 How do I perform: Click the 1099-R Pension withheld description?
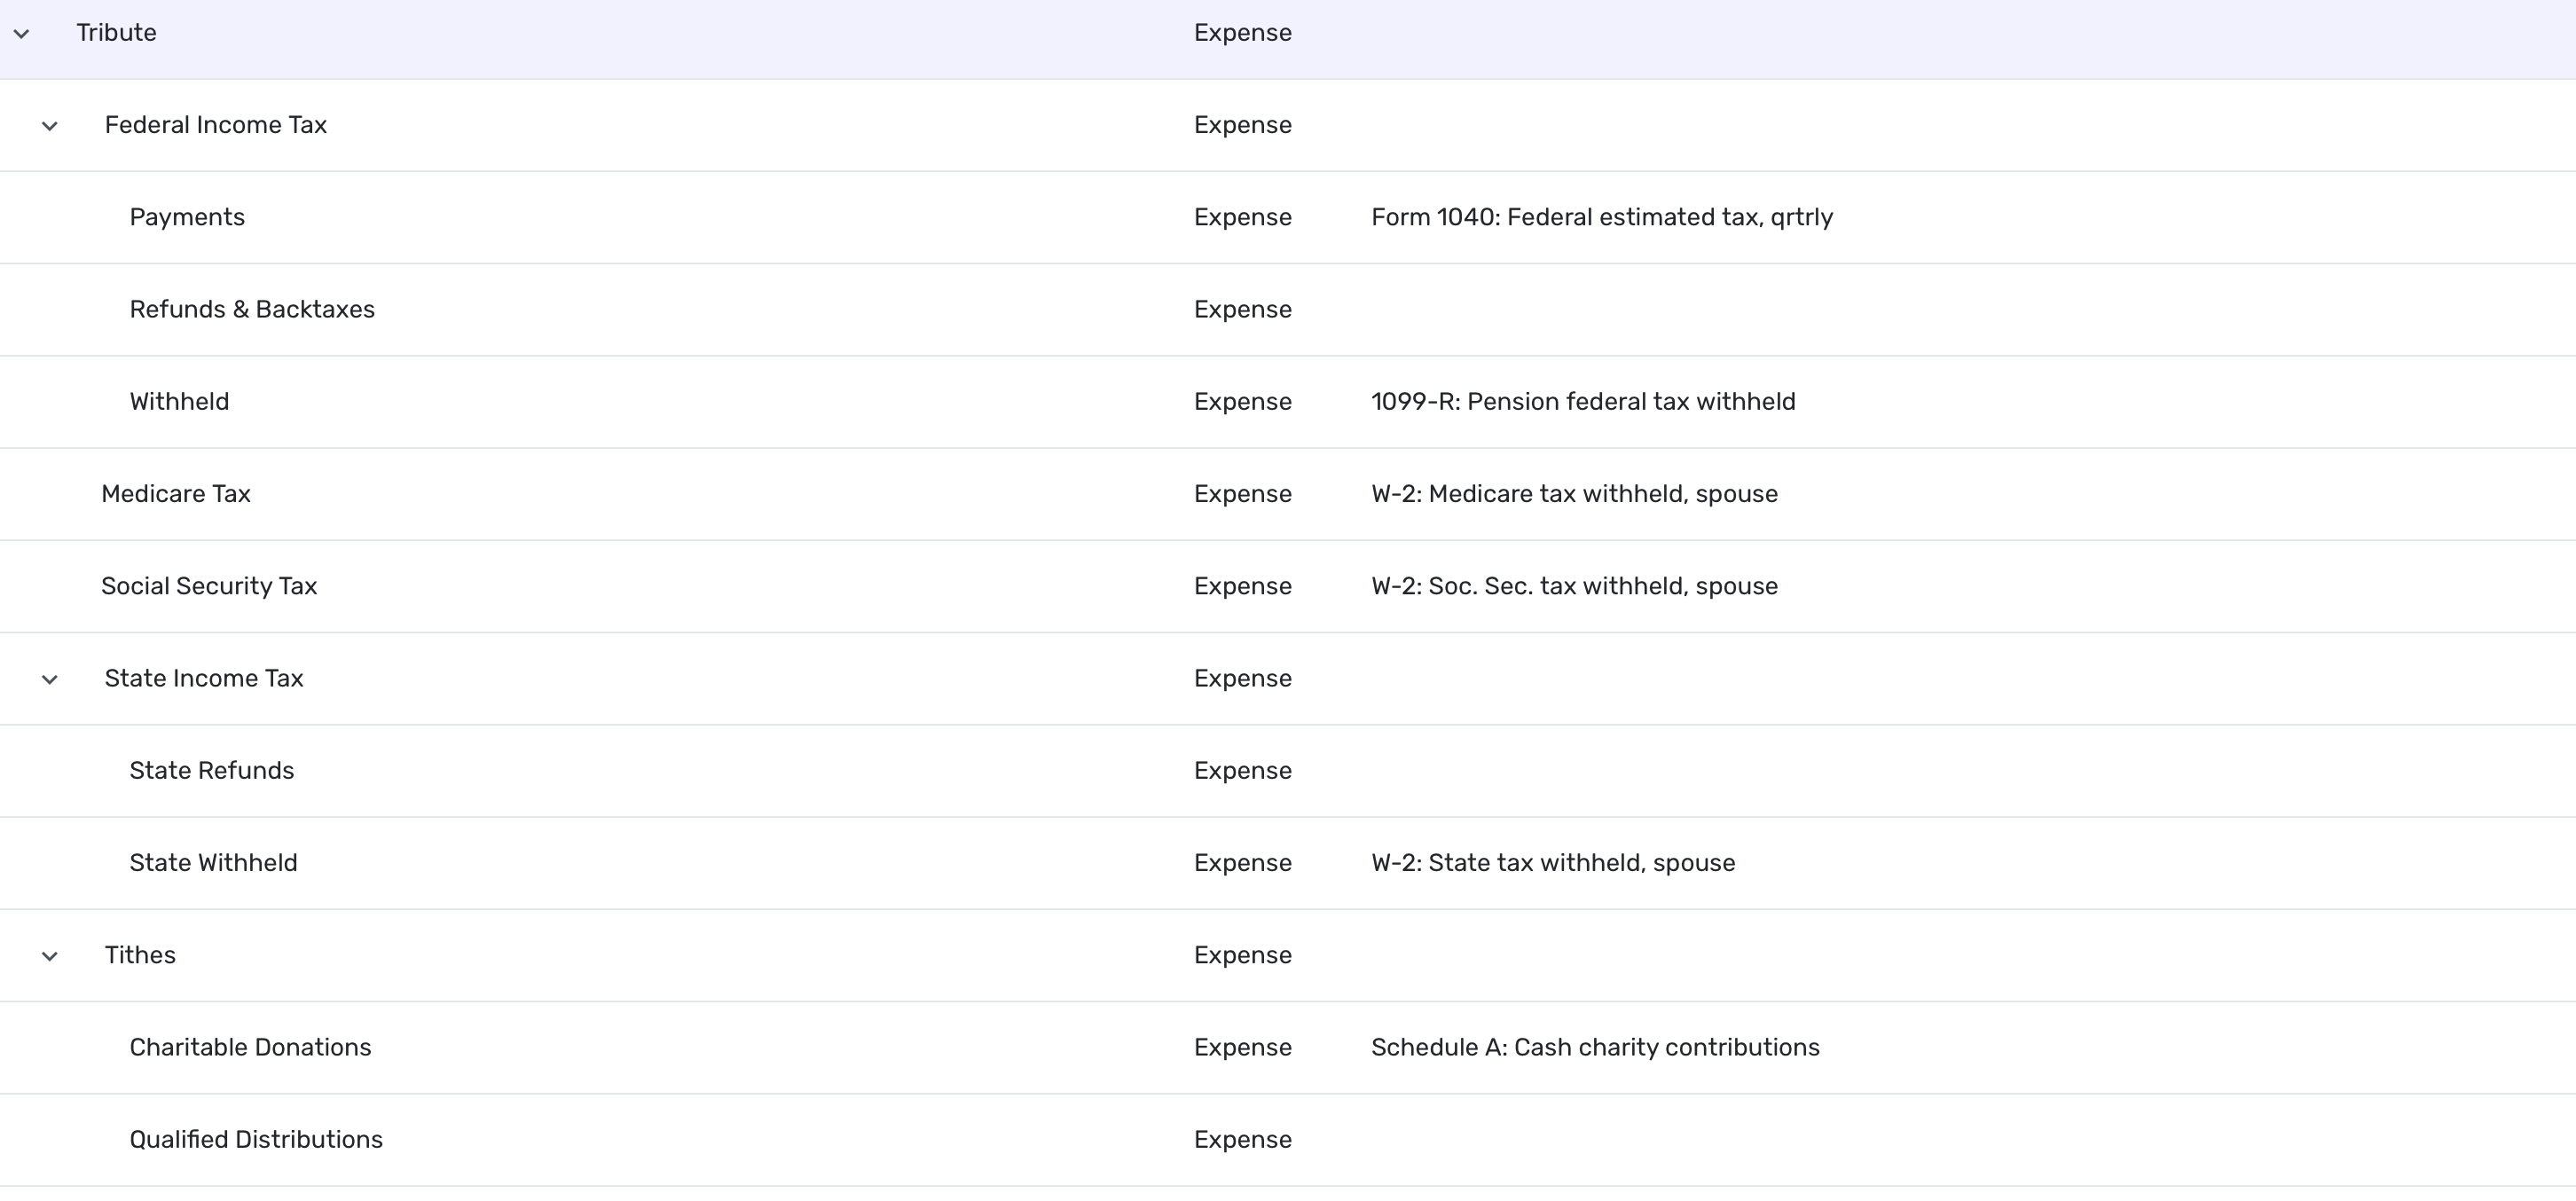click(1582, 401)
